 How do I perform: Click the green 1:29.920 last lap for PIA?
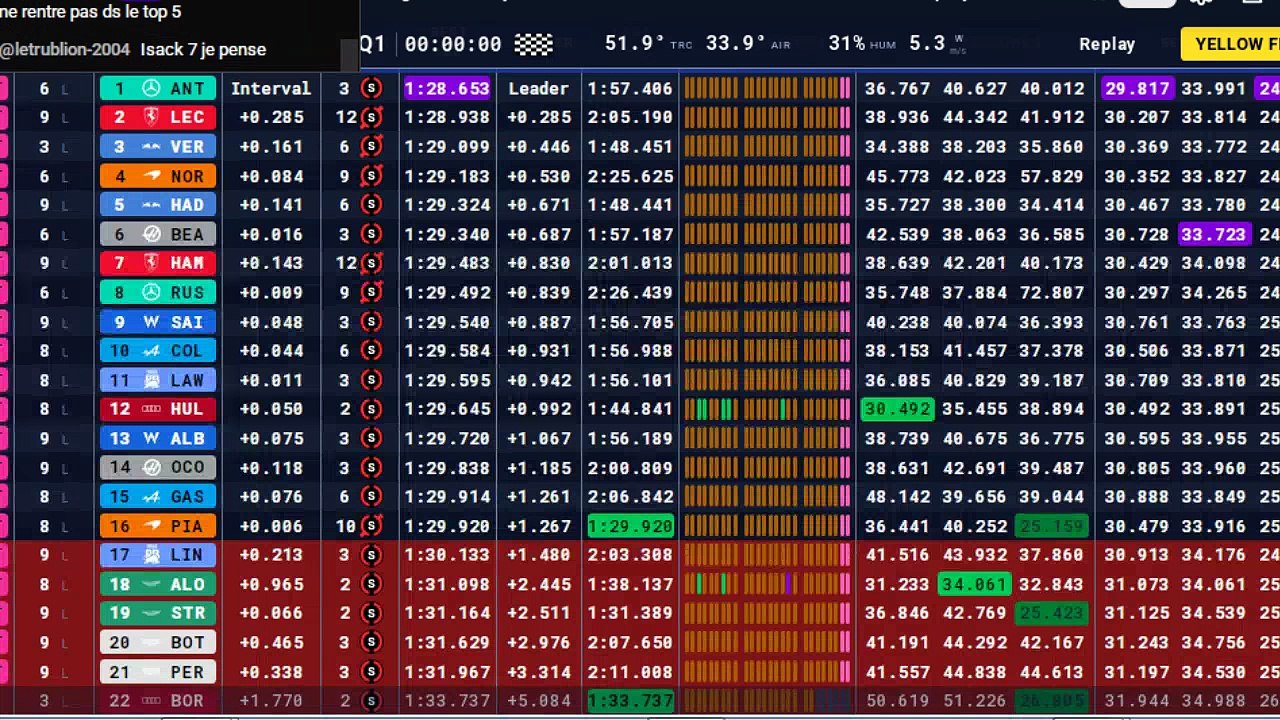pyautogui.click(x=630, y=526)
